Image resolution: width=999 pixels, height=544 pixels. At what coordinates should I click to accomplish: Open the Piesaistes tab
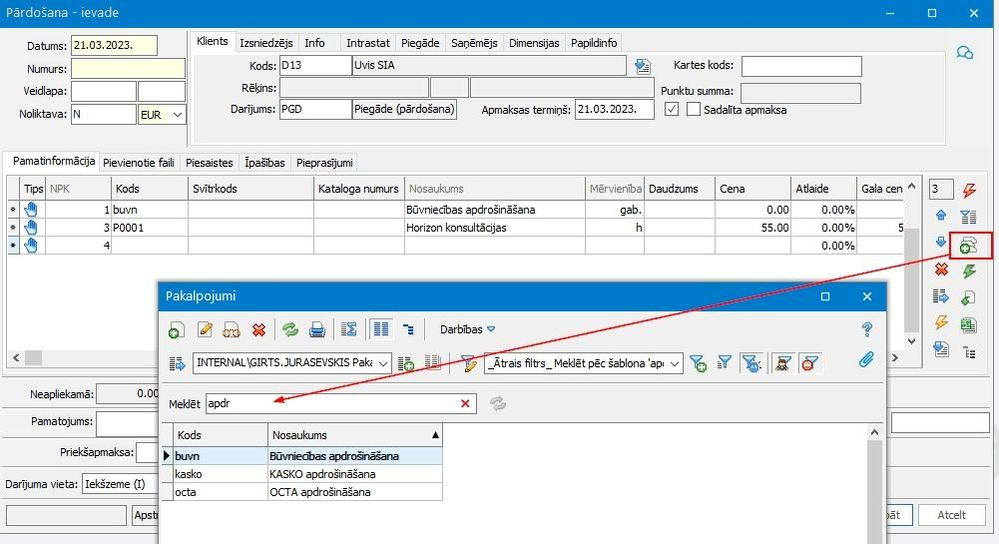[x=209, y=162]
